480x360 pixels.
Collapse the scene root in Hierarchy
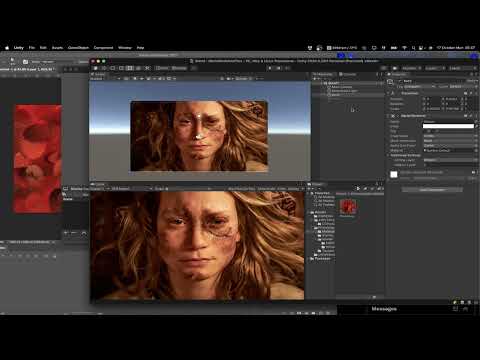click(x=322, y=83)
